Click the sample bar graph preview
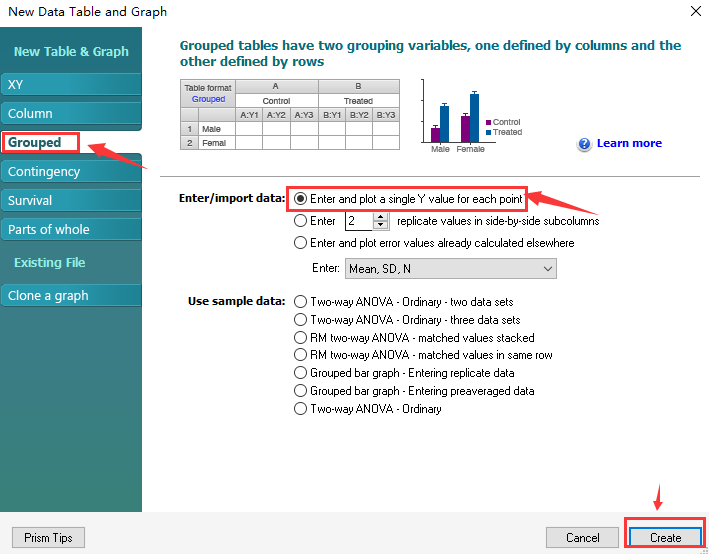This screenshot has width=709, height=554. click(x=471, y=117)
